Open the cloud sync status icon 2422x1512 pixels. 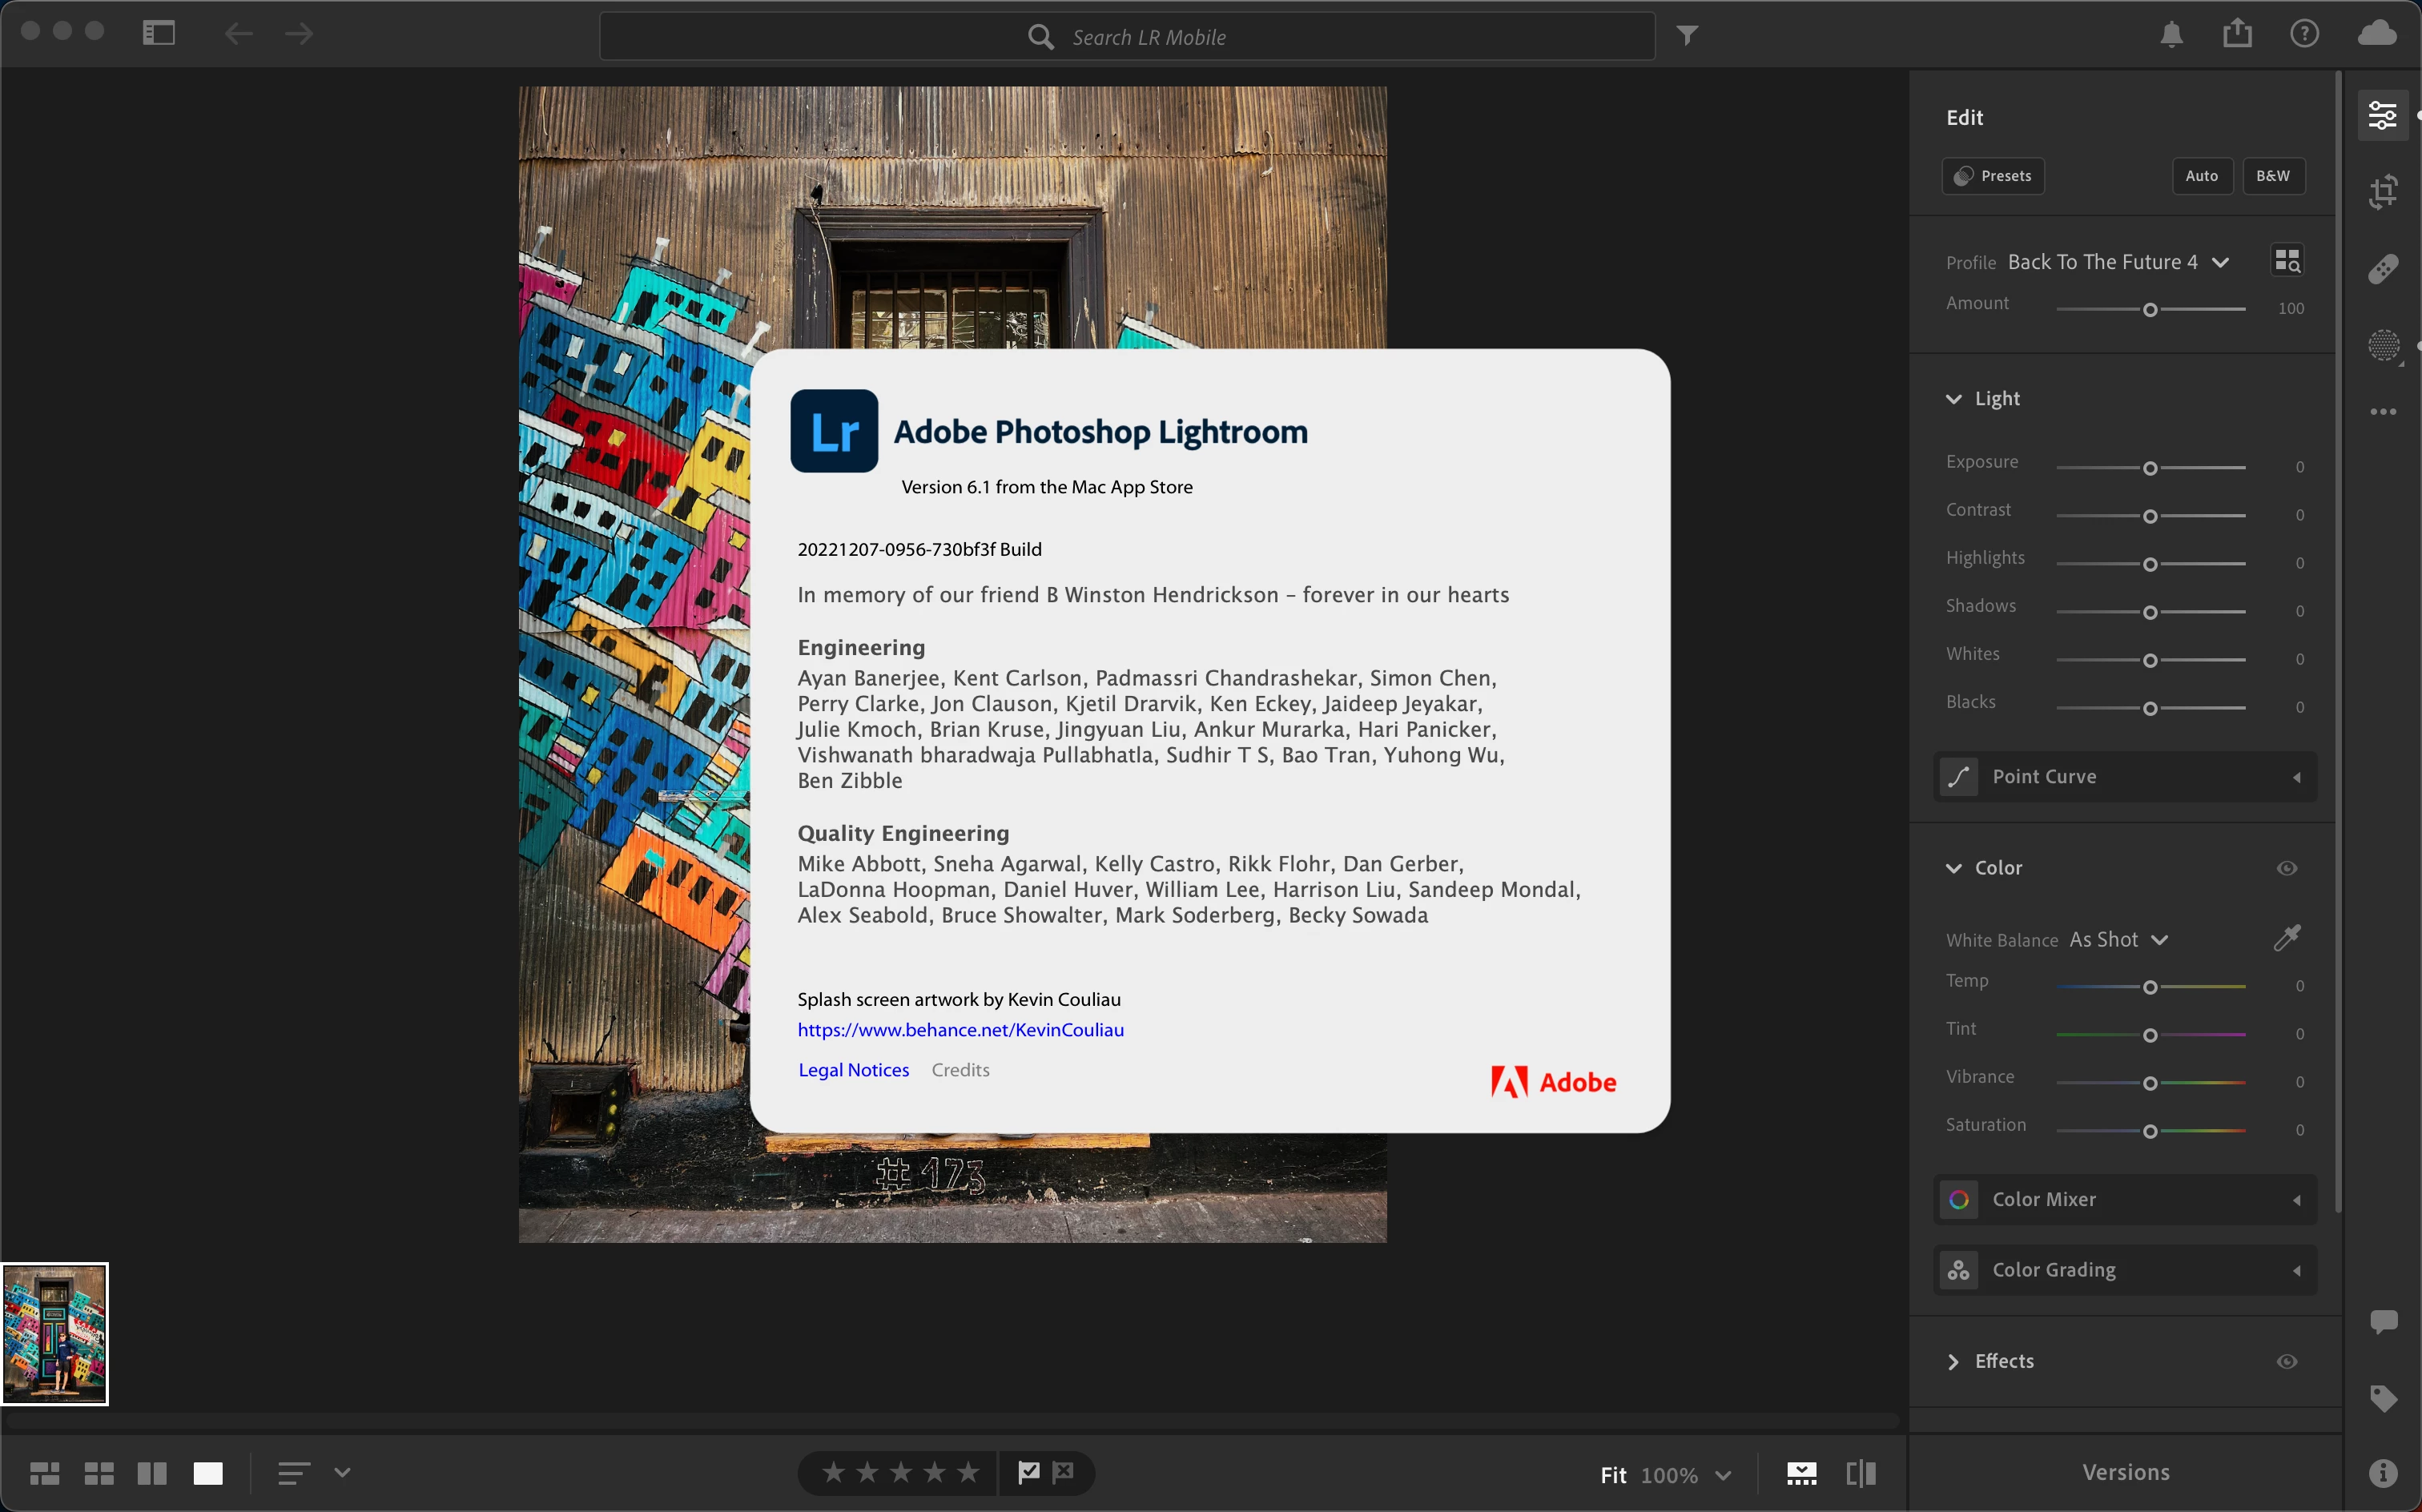coord(2377,34)
